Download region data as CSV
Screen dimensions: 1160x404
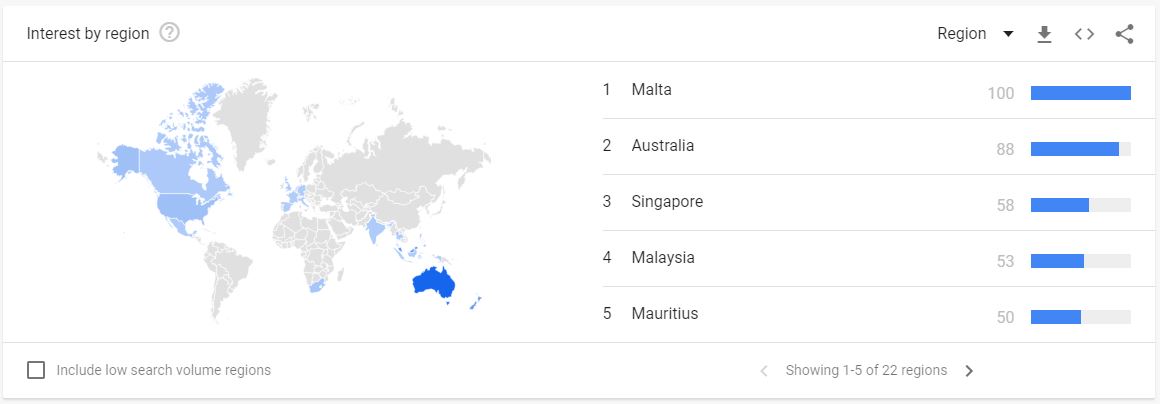[1044, 34]
